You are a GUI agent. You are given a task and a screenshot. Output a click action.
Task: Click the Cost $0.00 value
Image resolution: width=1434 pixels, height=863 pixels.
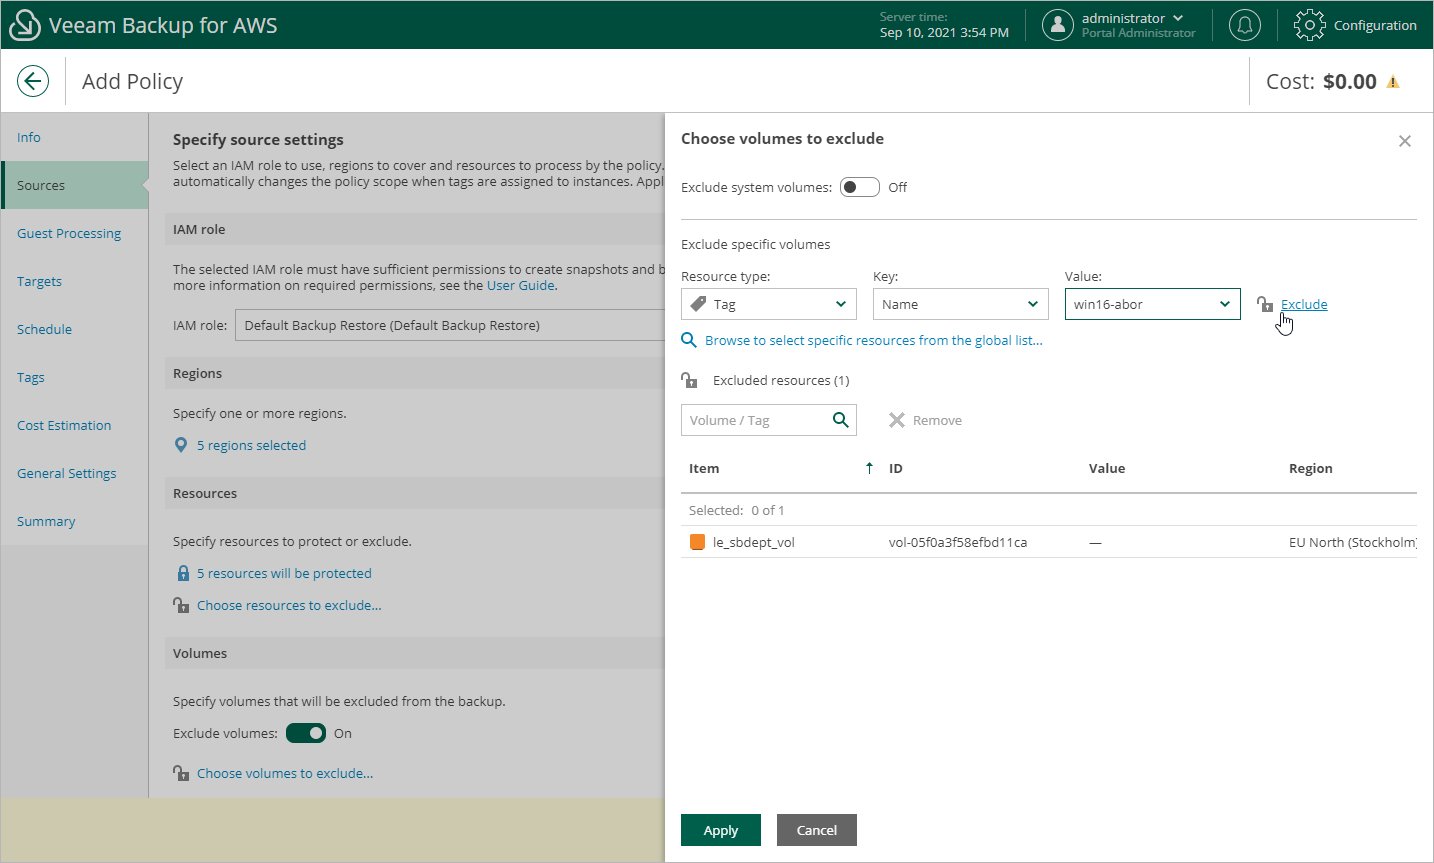click(1350, 82)
